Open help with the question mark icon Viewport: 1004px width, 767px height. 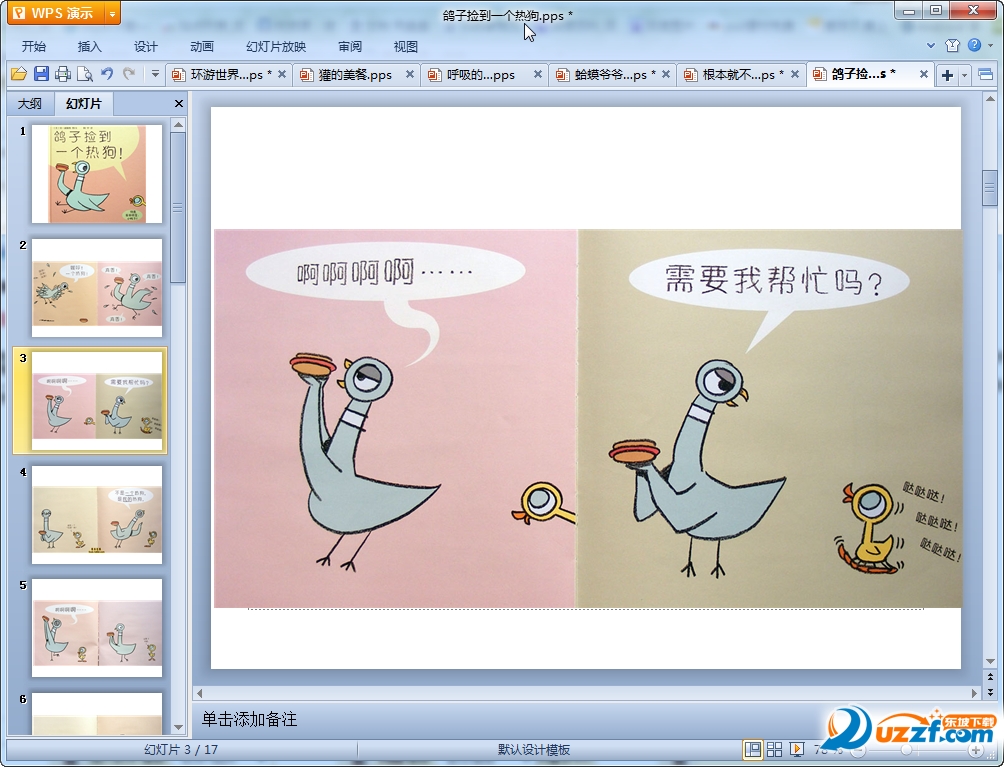(974, 45)
